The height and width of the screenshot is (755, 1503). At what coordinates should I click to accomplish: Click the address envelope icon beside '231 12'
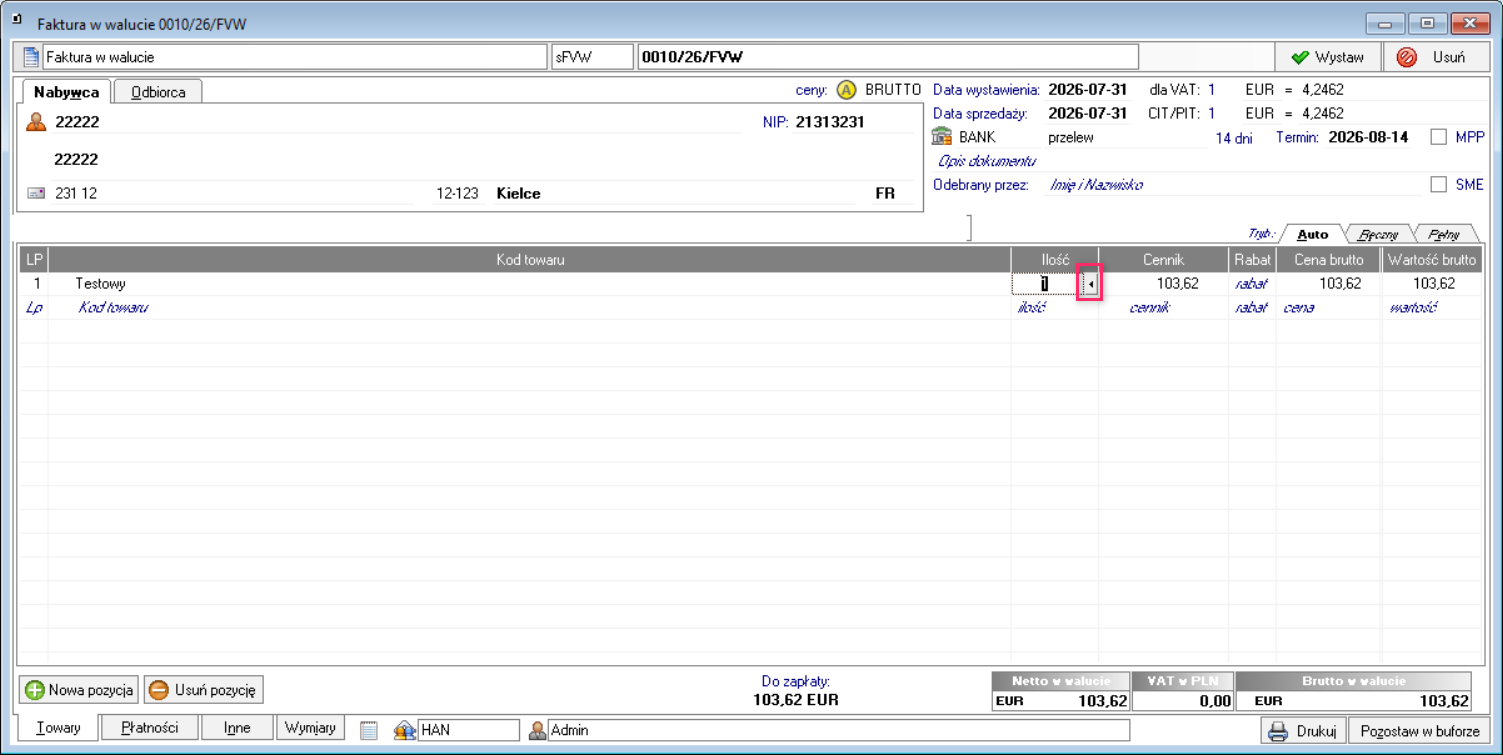(x=36, y=193)
